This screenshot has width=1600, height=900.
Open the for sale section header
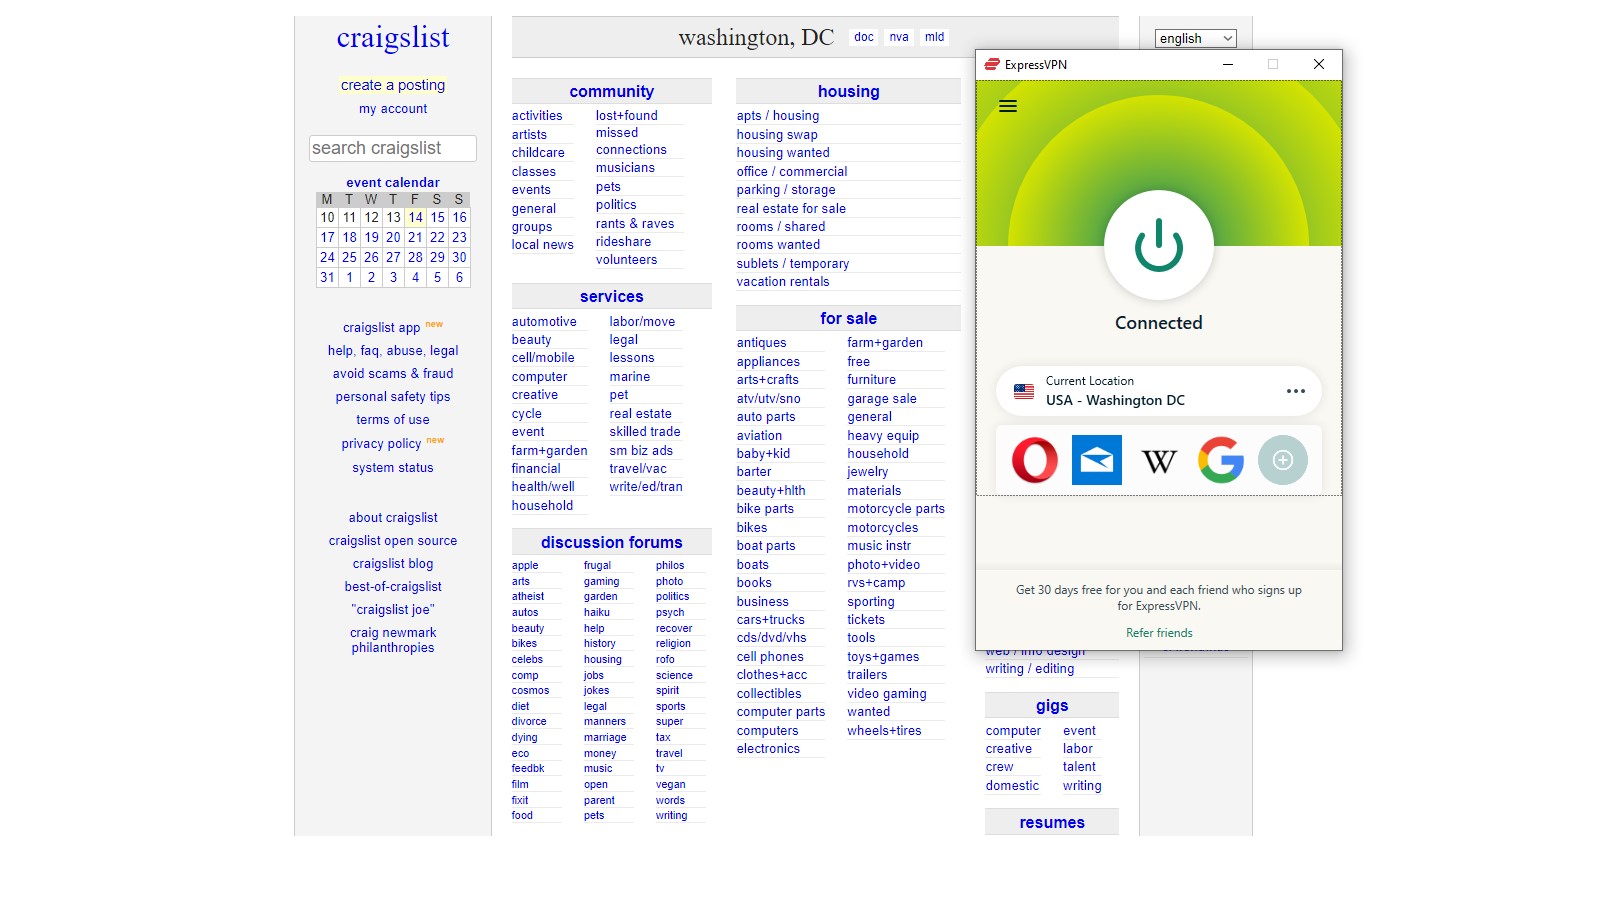click(x=849, y=318)
